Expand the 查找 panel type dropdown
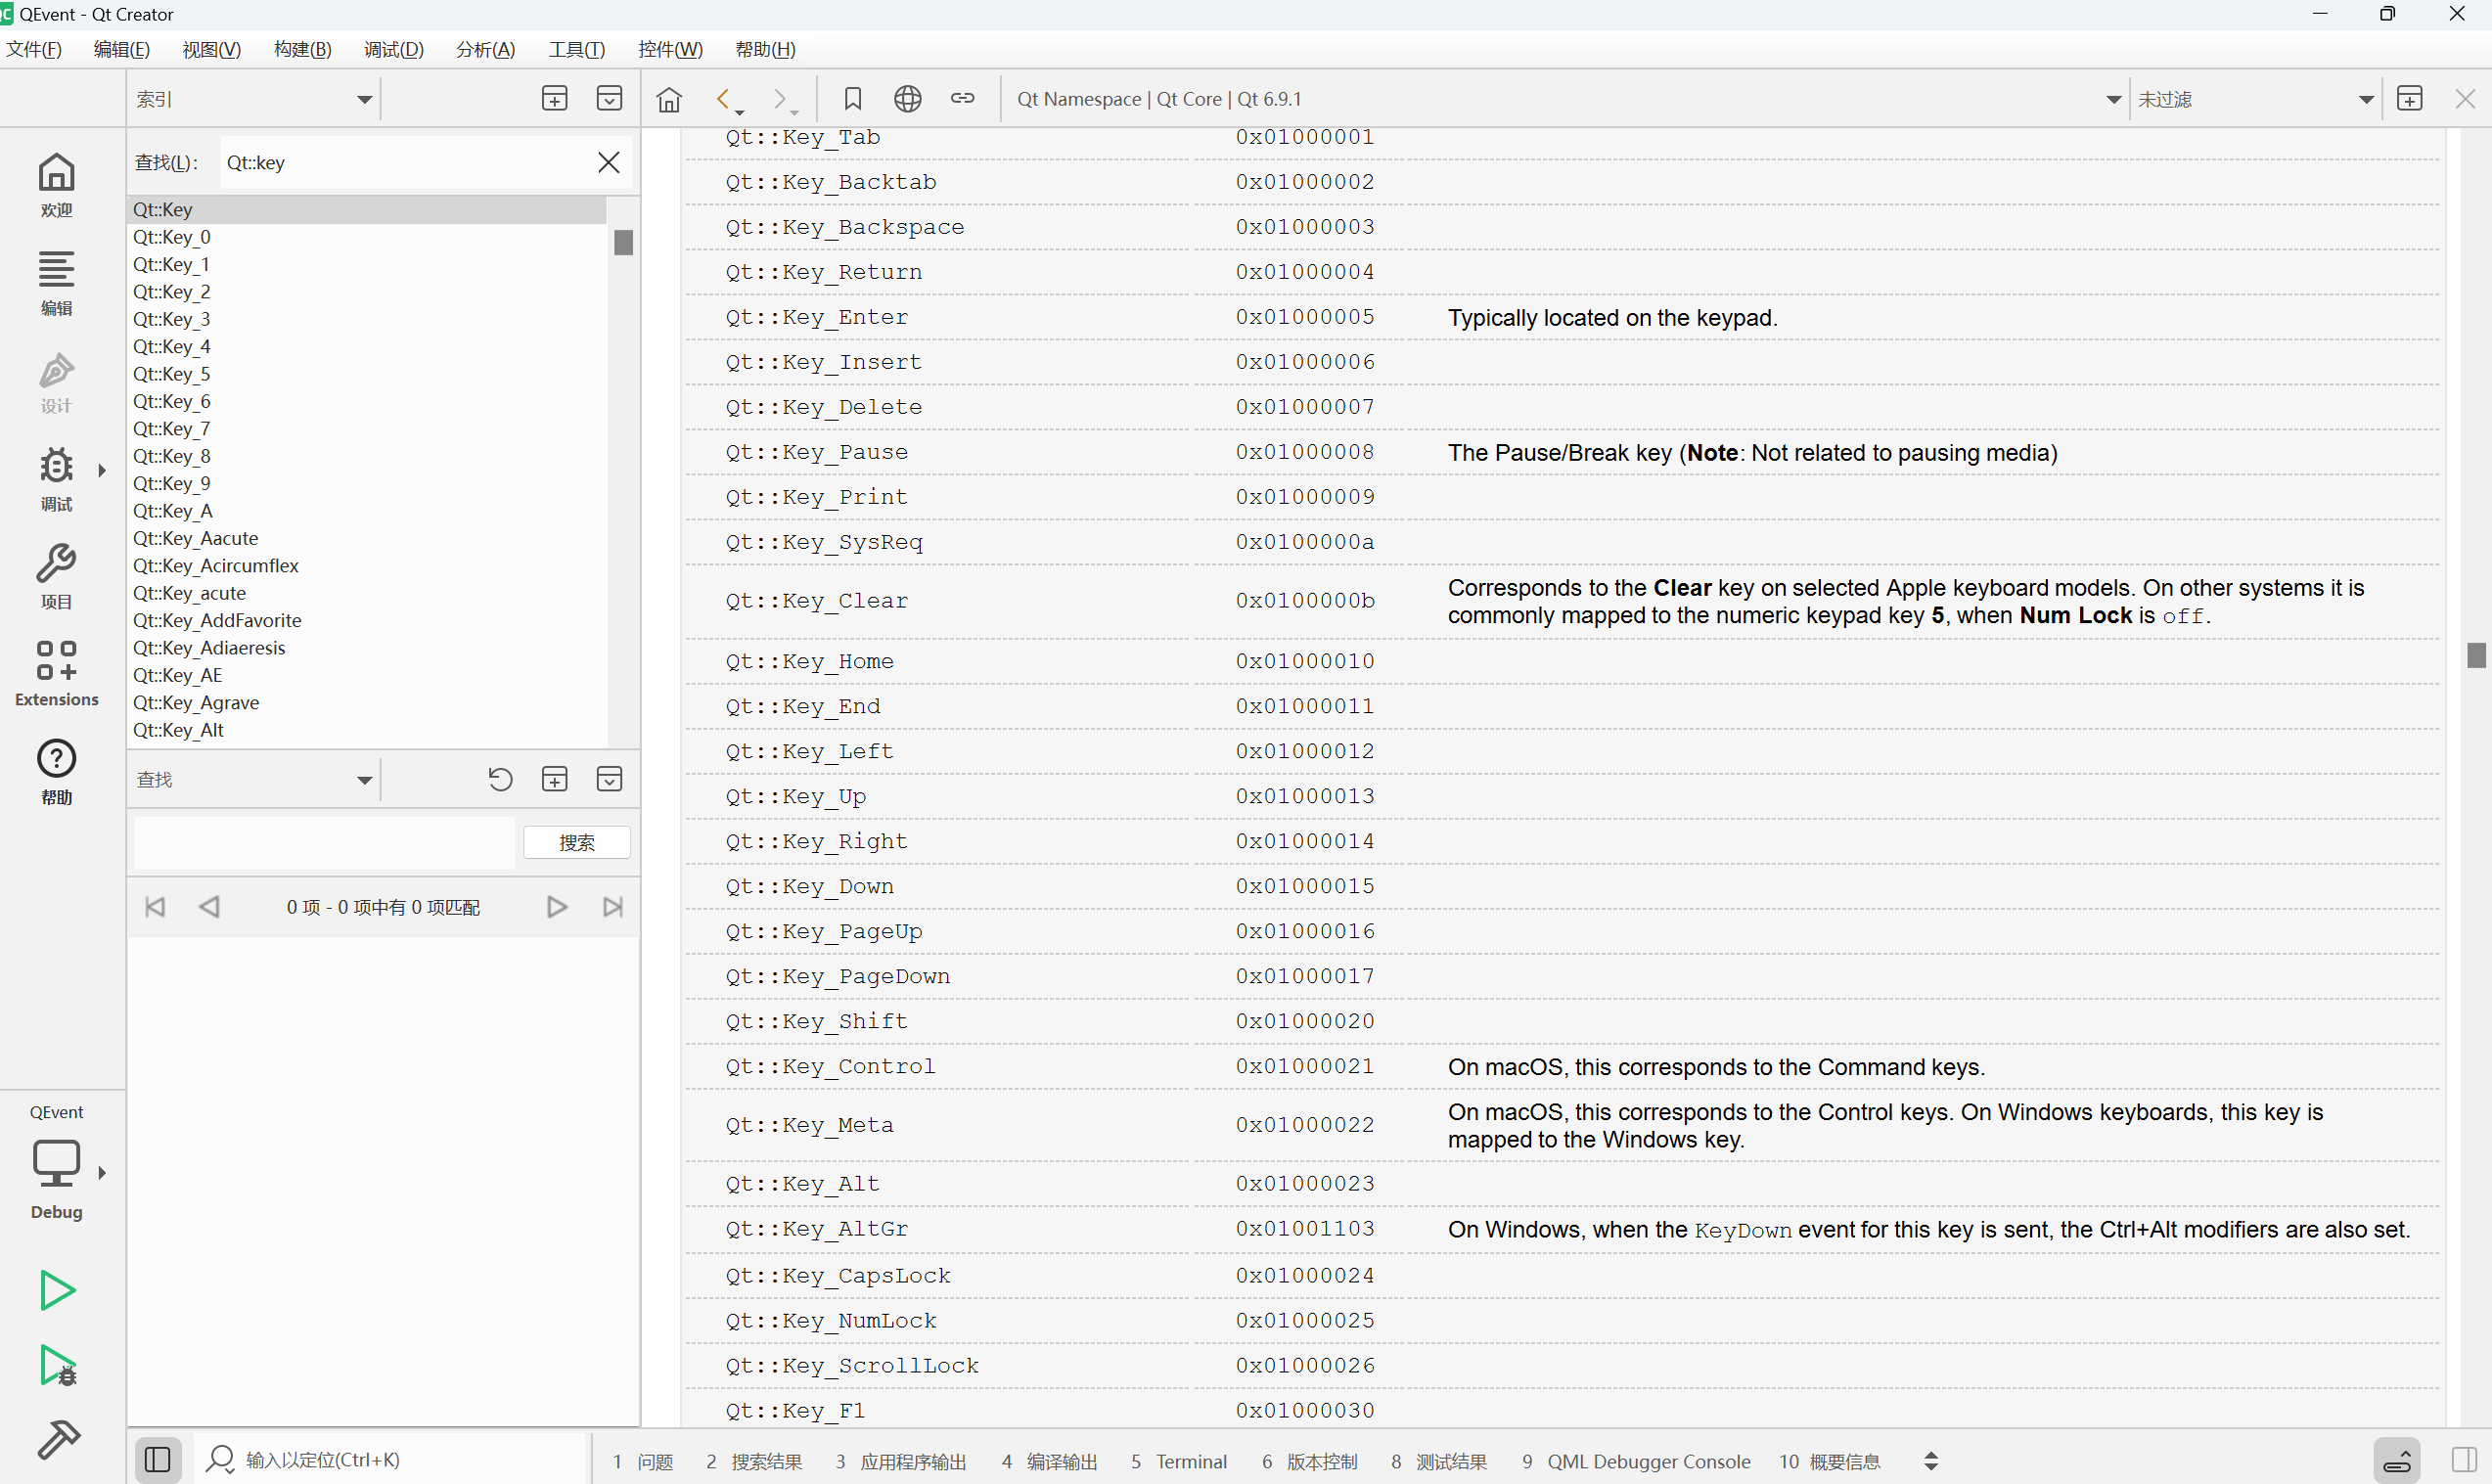Image resolution: width=2492 pixels, height=1484 pixels. (x=364, y=779)
